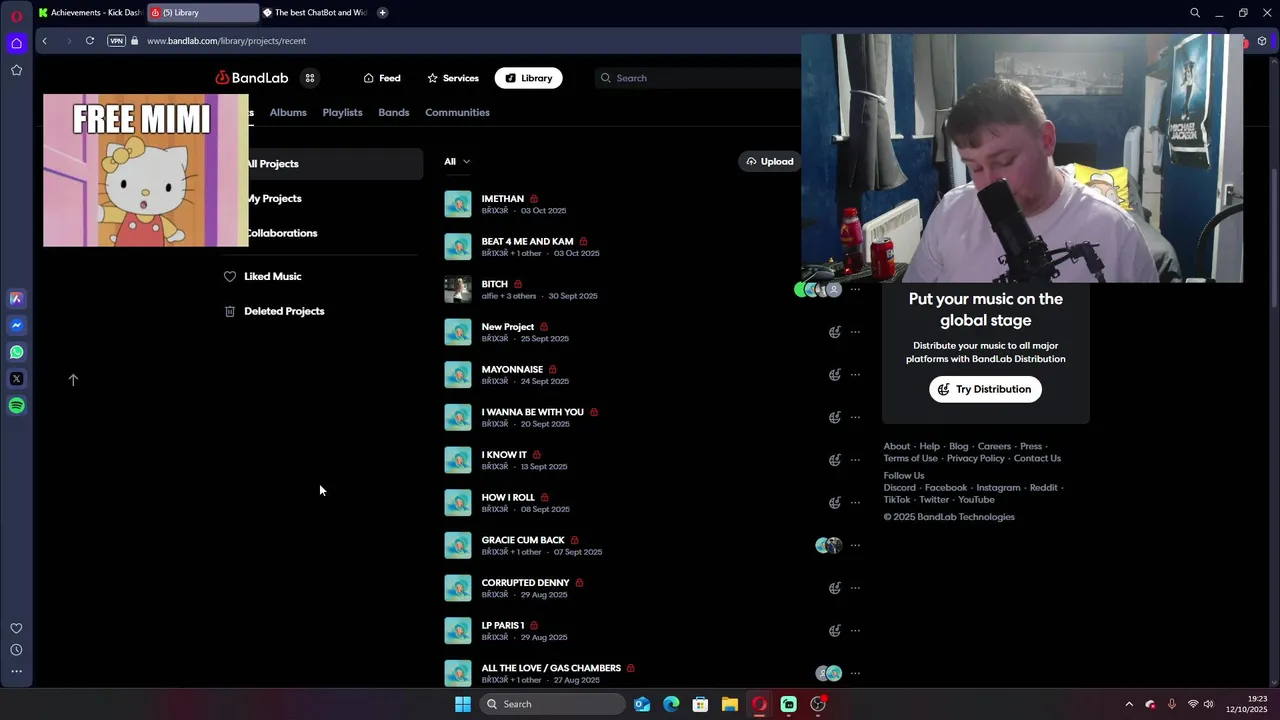Open a new browser tab with plus

pyautogui.click(x=382, y=13)
